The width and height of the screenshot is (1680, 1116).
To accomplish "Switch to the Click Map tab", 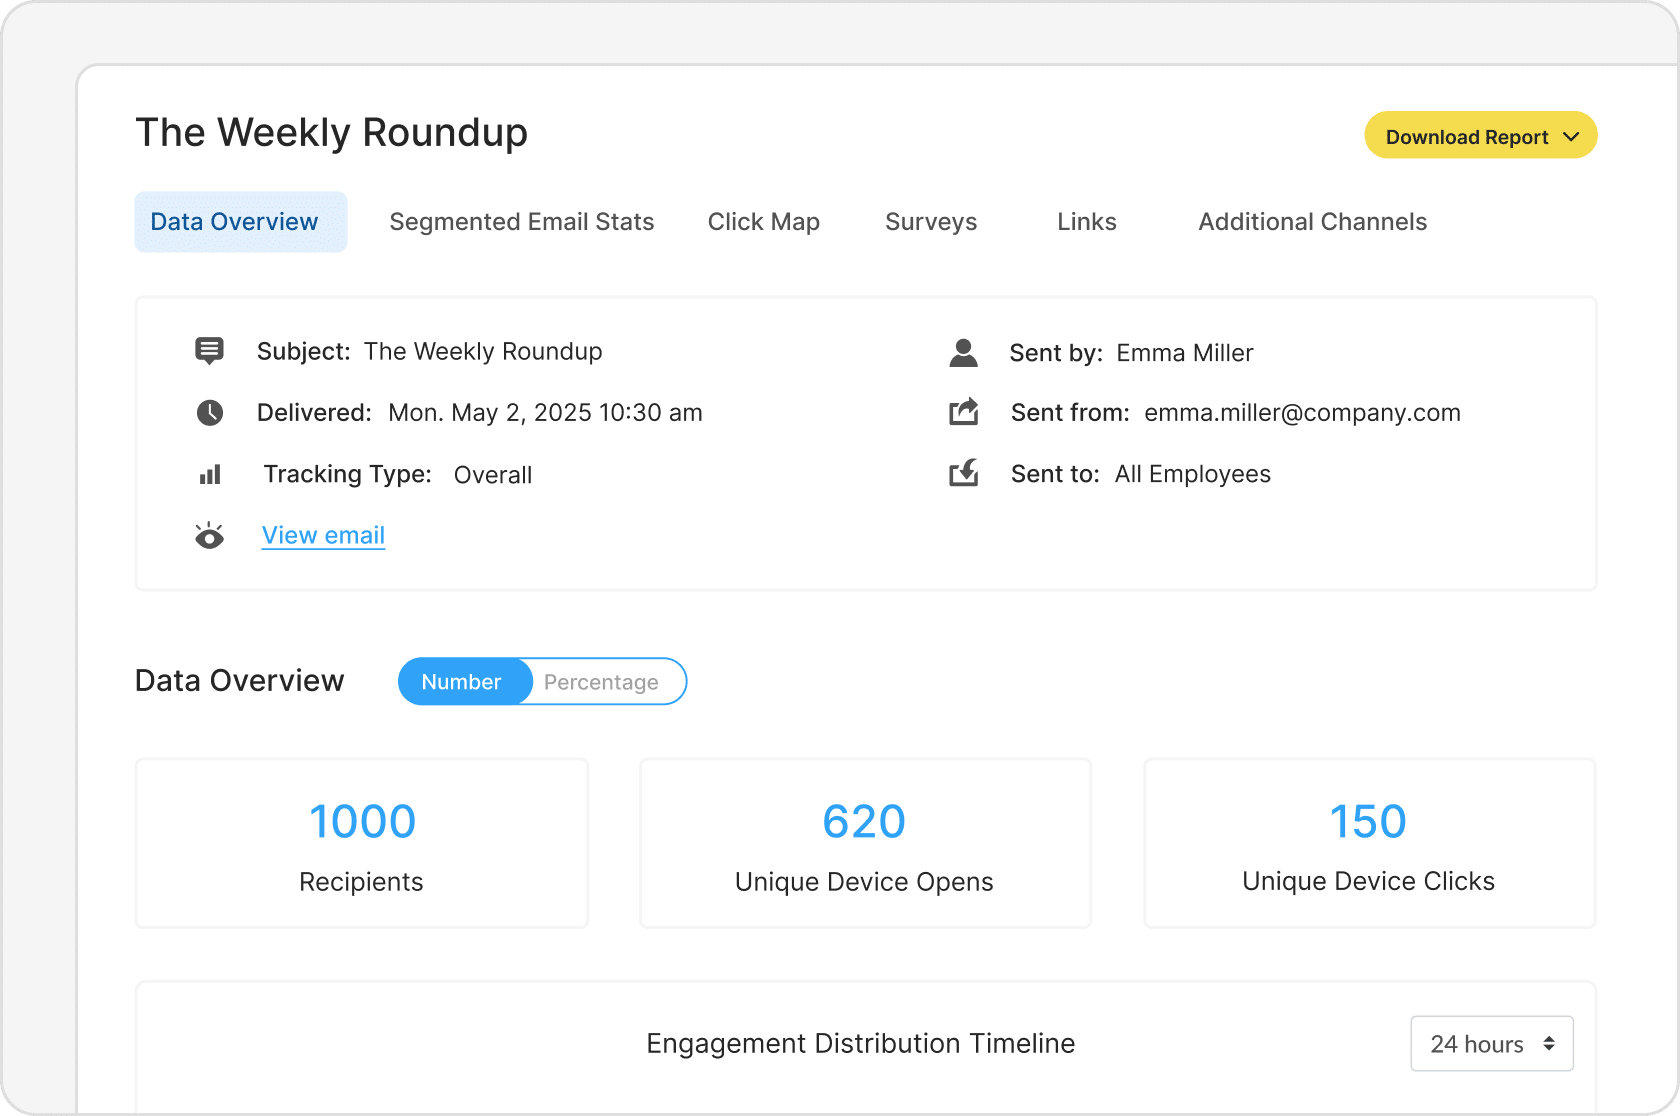I will click(763, 222).
